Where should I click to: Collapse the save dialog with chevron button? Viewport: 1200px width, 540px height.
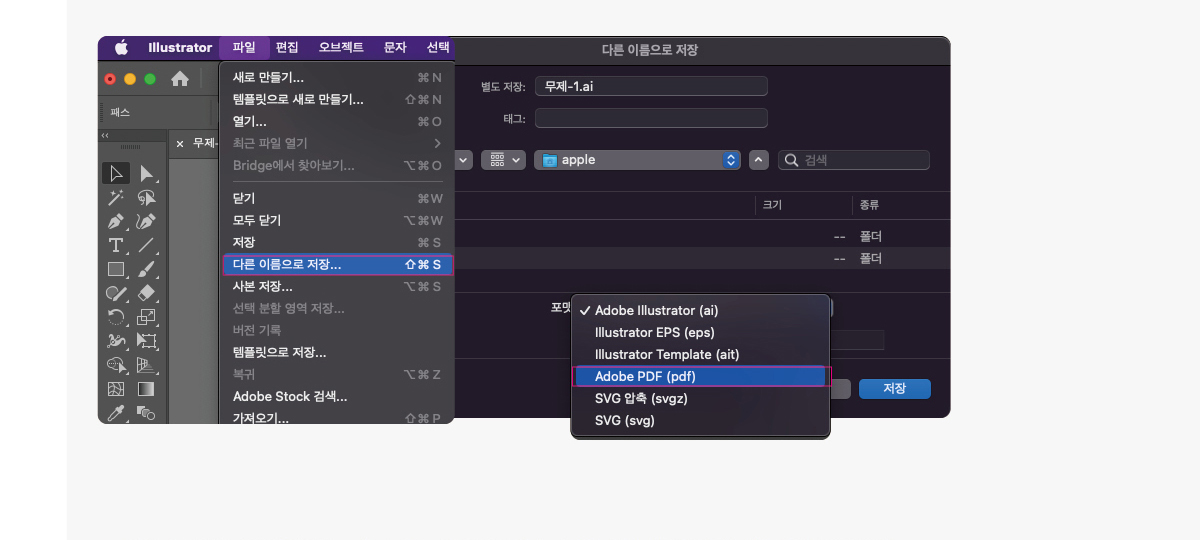(x=759, y=160)
